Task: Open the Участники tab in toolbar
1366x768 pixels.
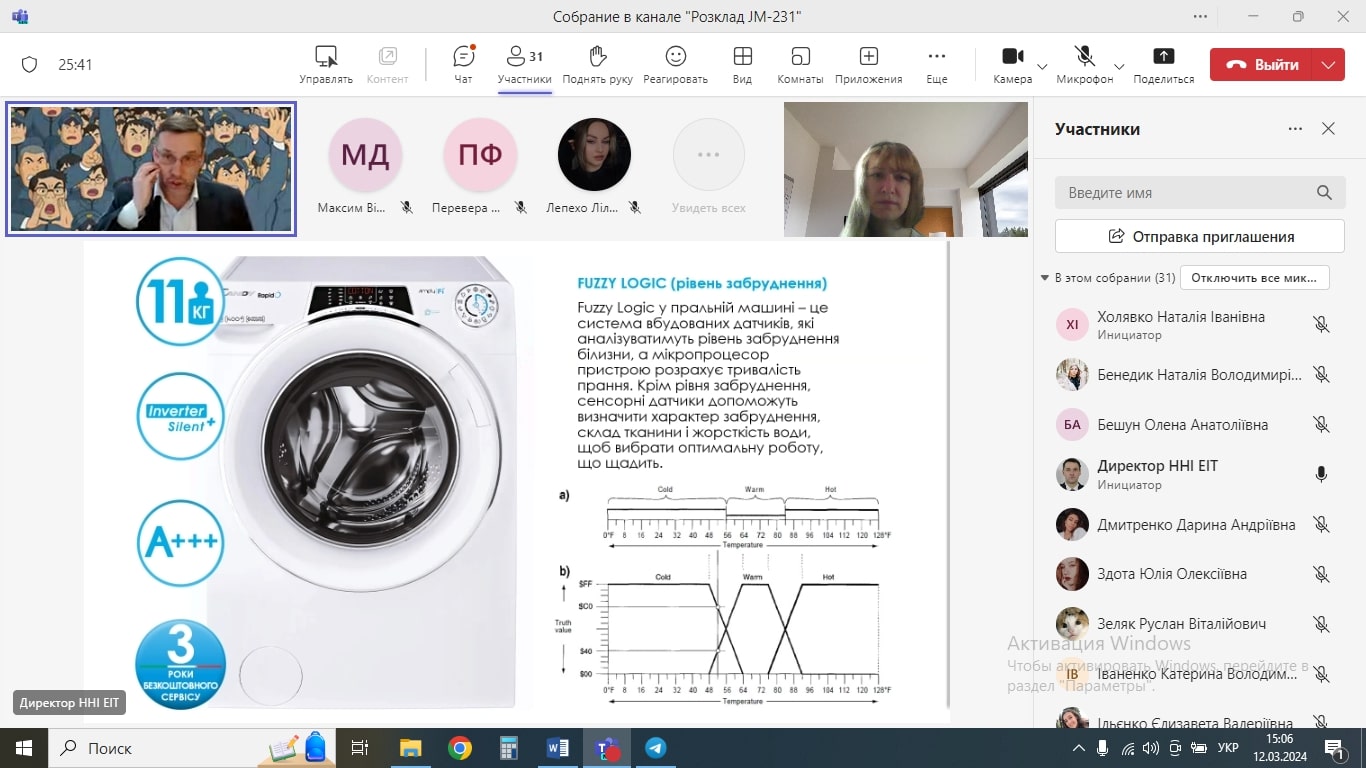Action: (x=524, y=64)
